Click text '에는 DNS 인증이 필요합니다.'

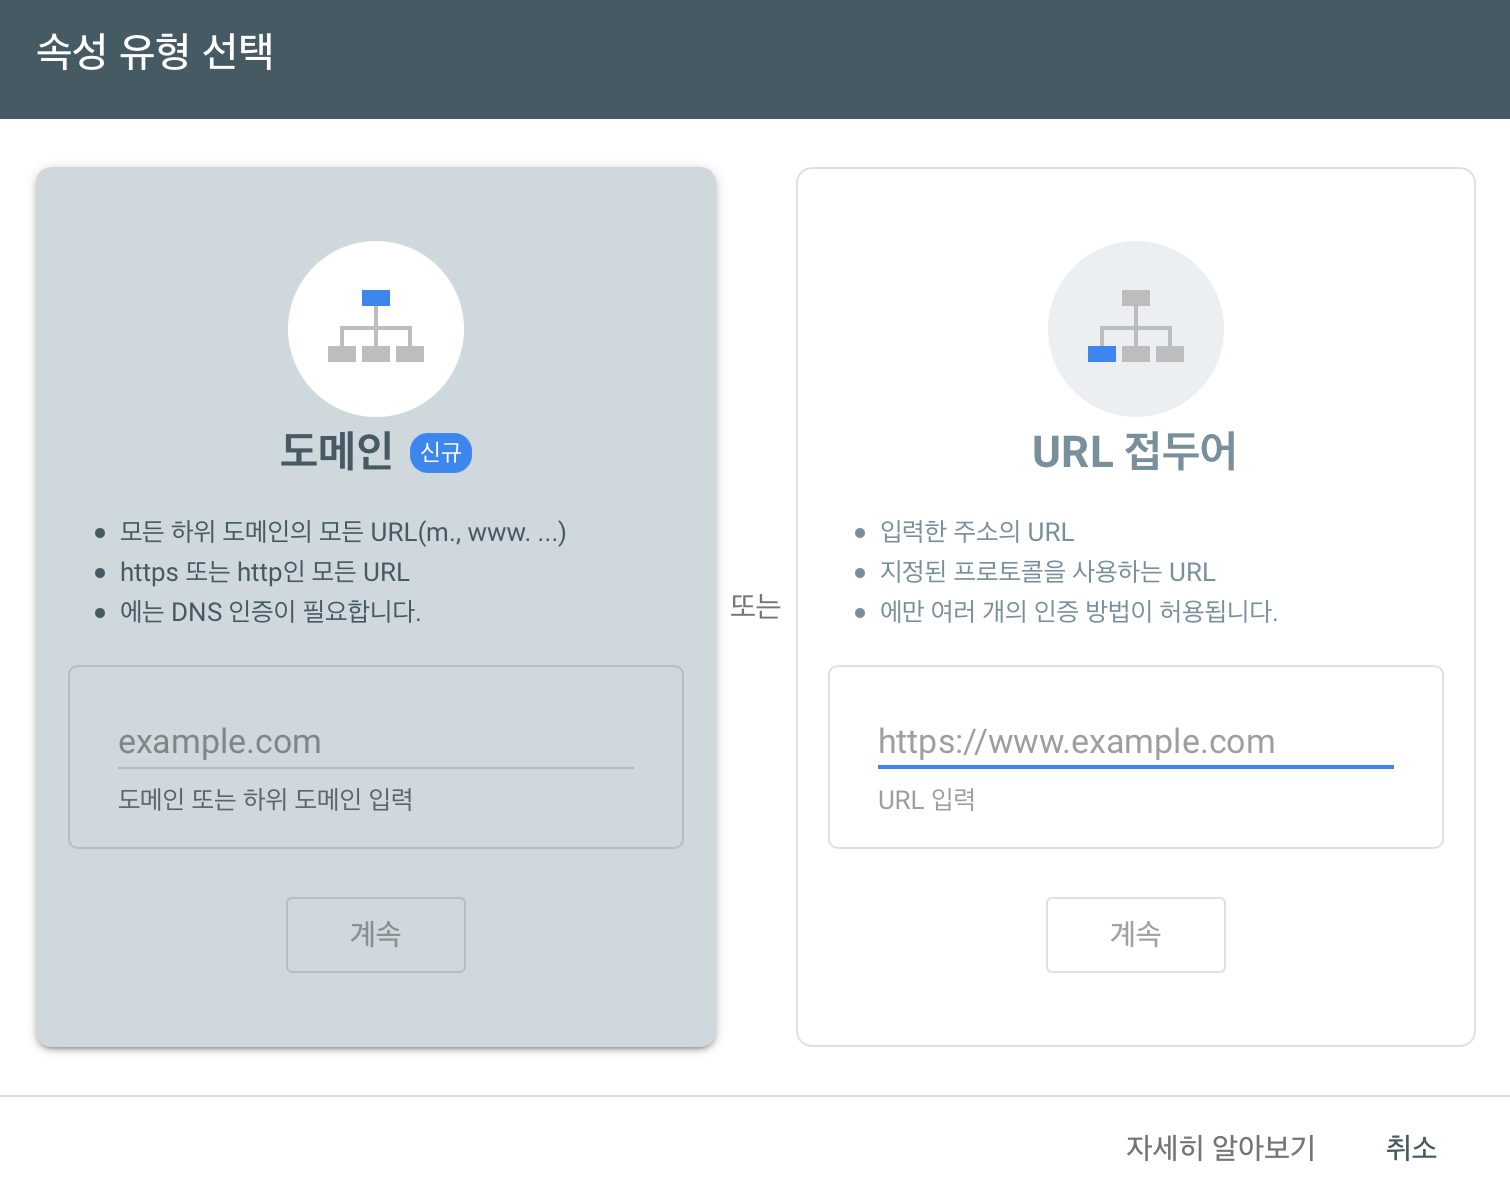pos(270,611)
